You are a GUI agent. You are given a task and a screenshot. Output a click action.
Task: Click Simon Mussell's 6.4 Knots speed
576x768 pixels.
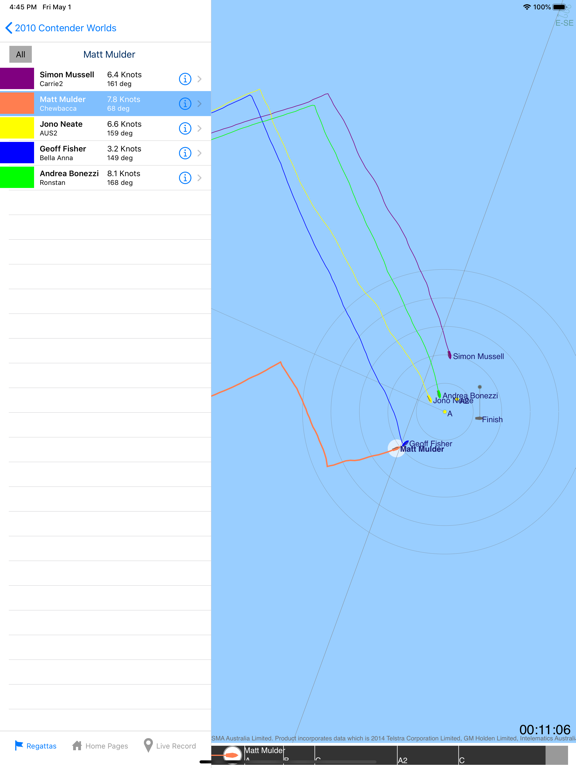124,74
